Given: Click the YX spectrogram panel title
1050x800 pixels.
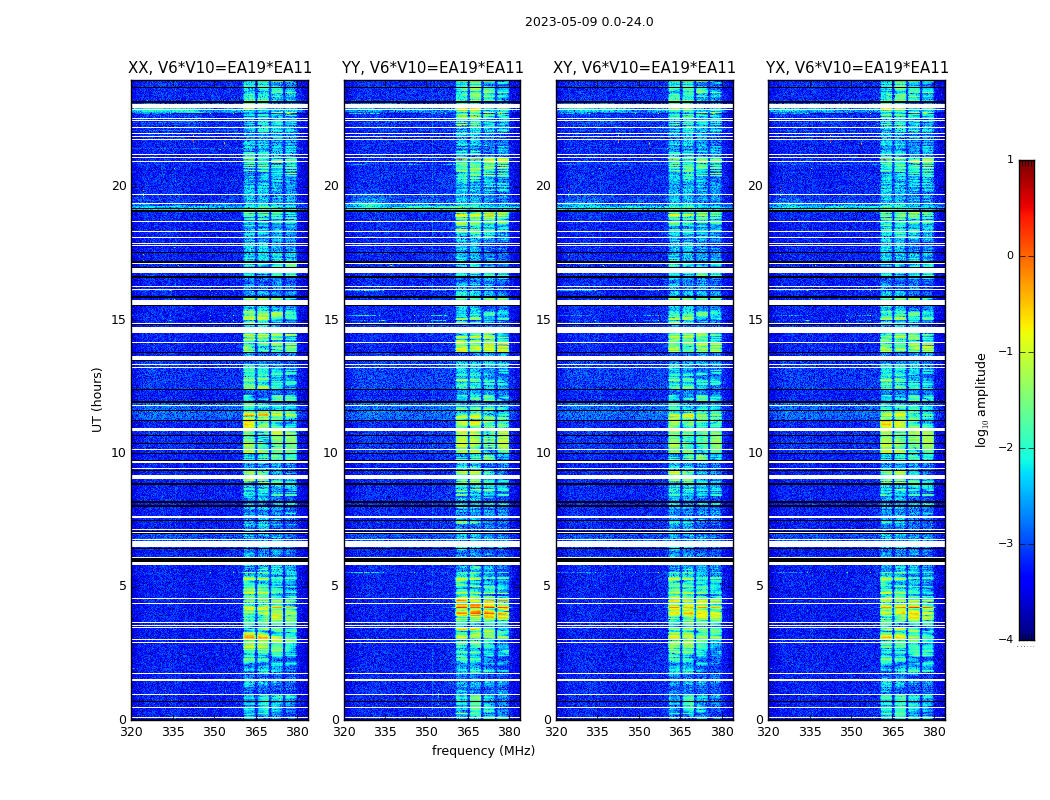Looking at the screenshot, I should tap(857, 68).
